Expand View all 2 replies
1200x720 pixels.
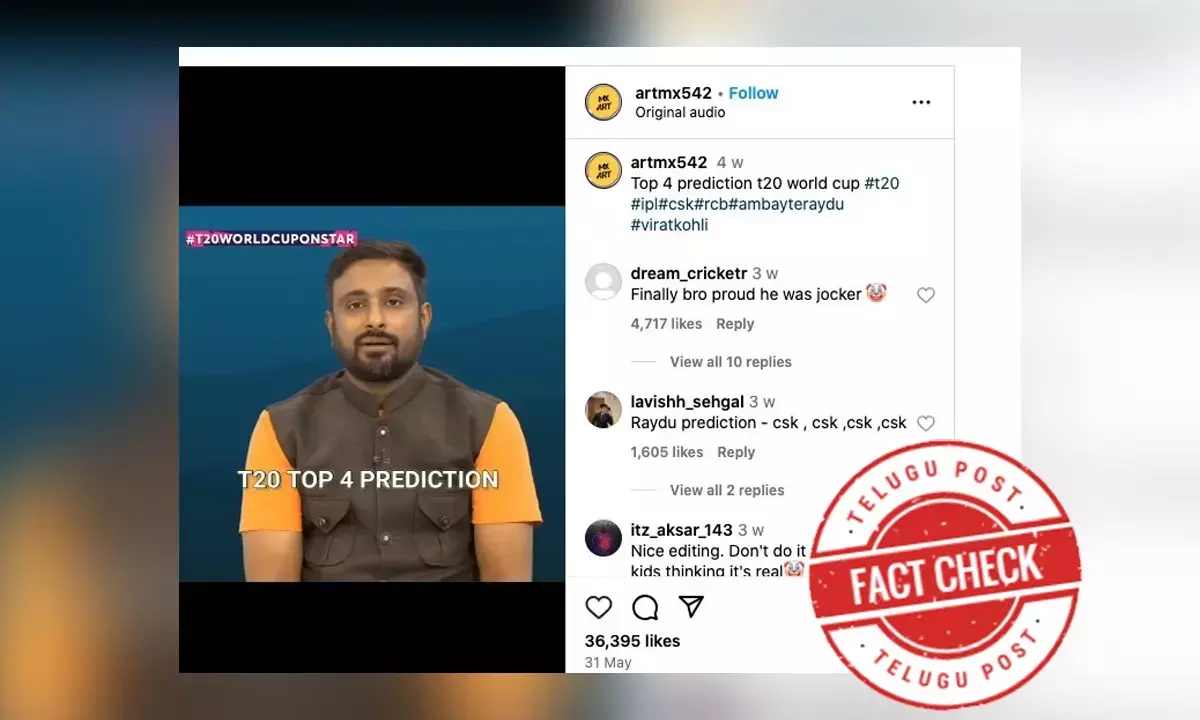click(727, 490)
